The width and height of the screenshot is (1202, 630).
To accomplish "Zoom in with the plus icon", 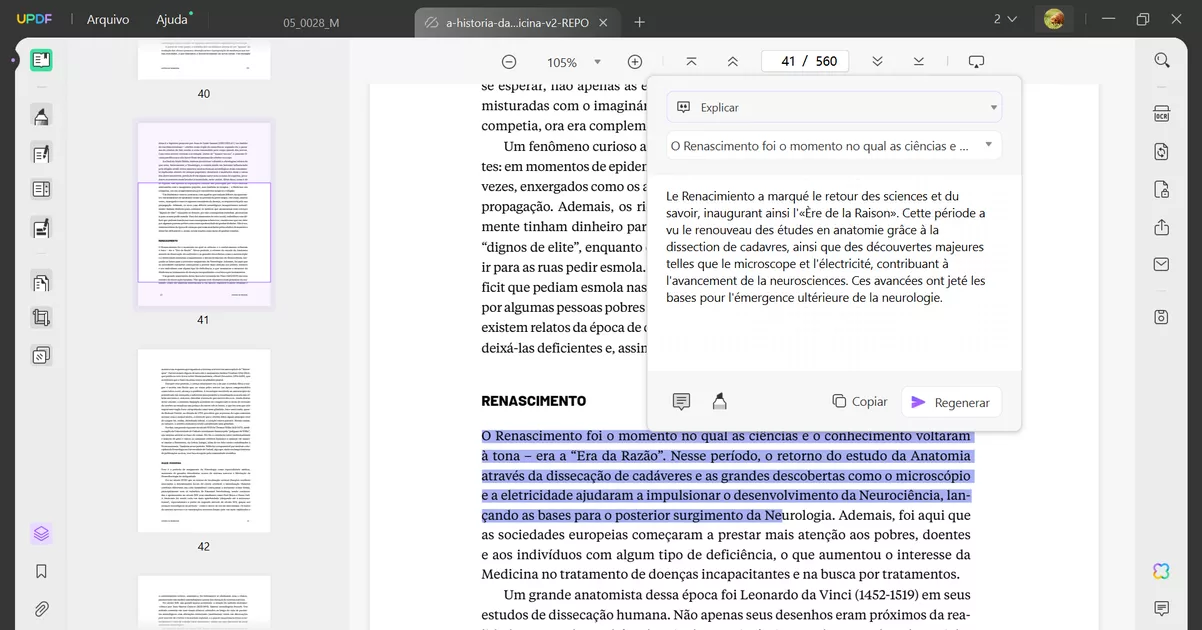I will click(634, 60).
